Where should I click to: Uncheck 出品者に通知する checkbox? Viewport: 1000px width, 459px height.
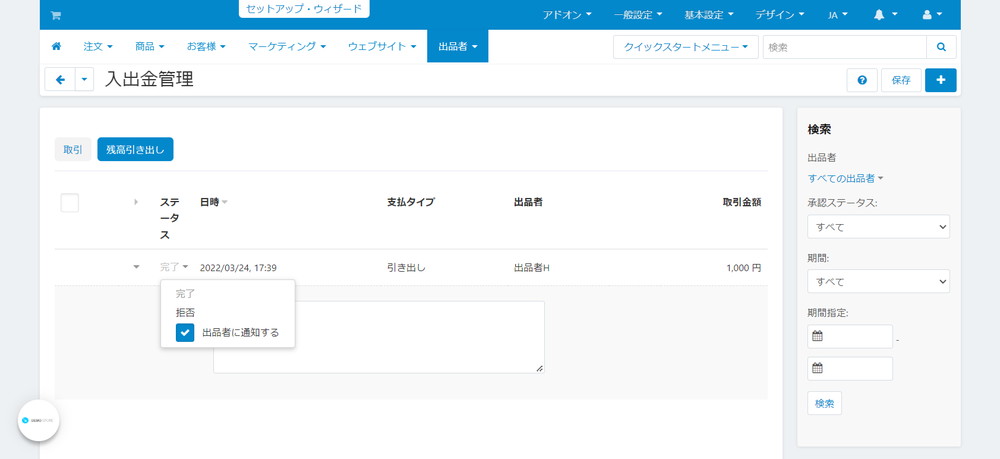185,332
